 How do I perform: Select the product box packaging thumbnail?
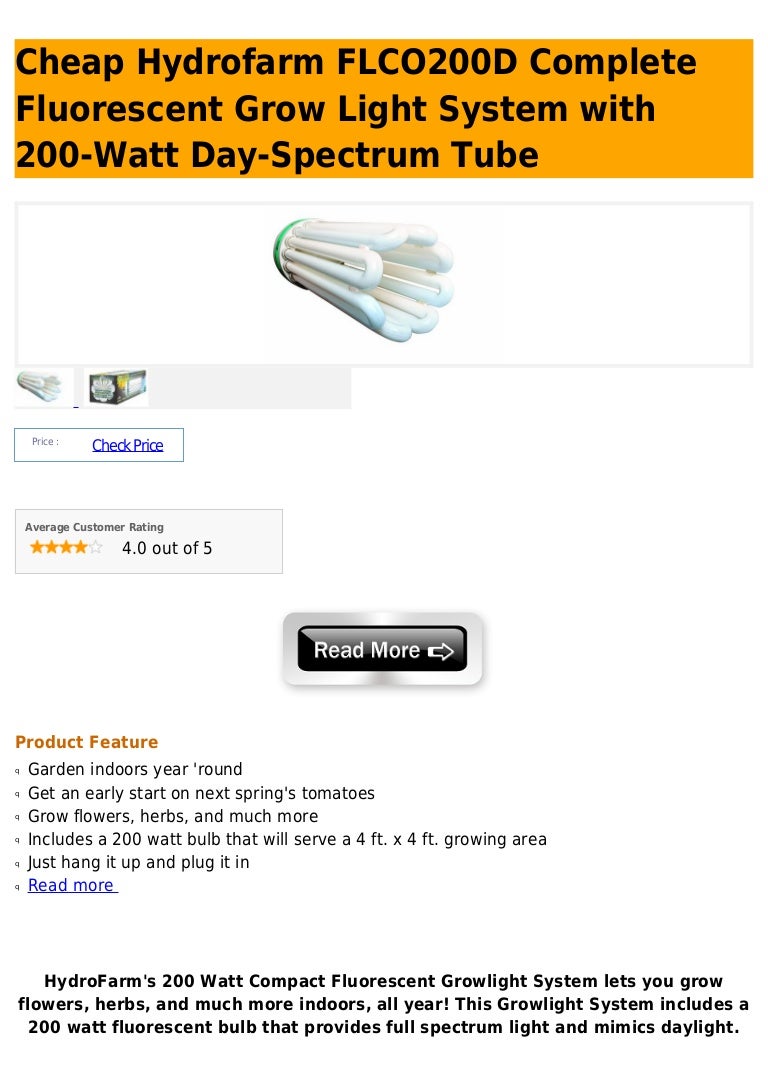click(x=116, y=387)
